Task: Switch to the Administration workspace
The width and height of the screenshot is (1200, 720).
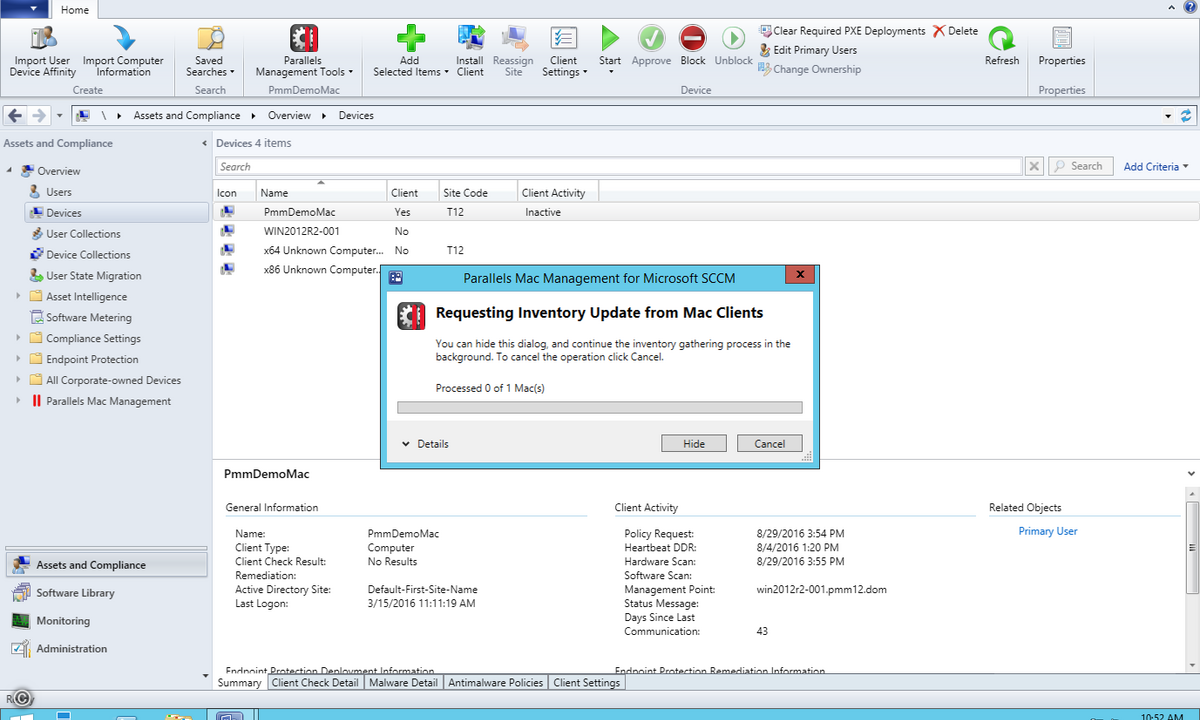Action: (105, 649)
